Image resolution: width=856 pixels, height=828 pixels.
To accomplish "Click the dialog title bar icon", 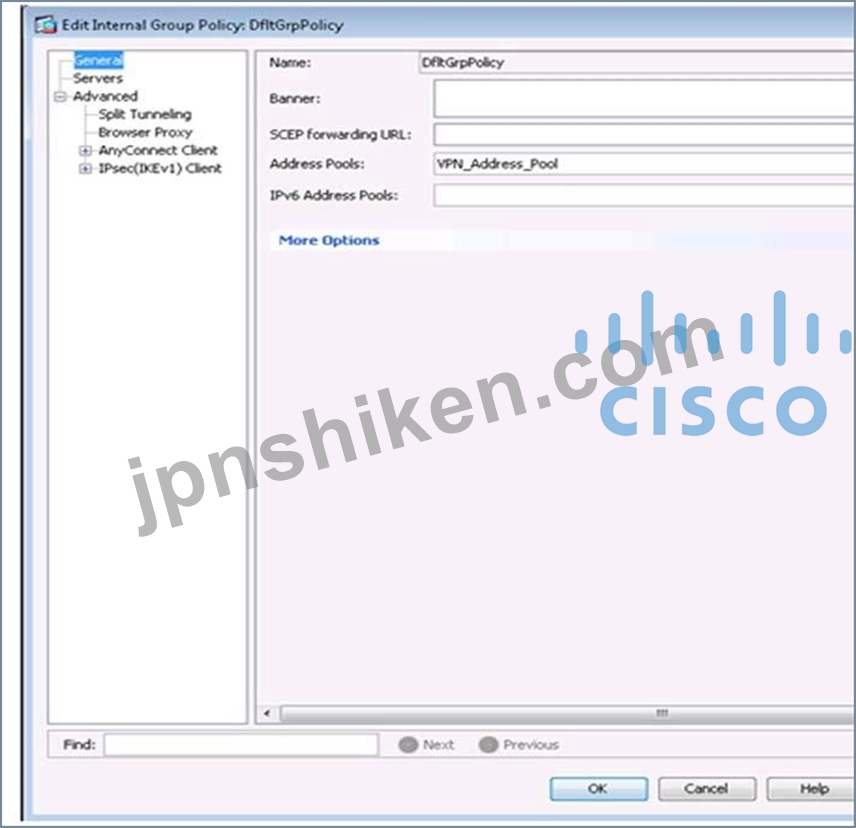I will [45, 25].
